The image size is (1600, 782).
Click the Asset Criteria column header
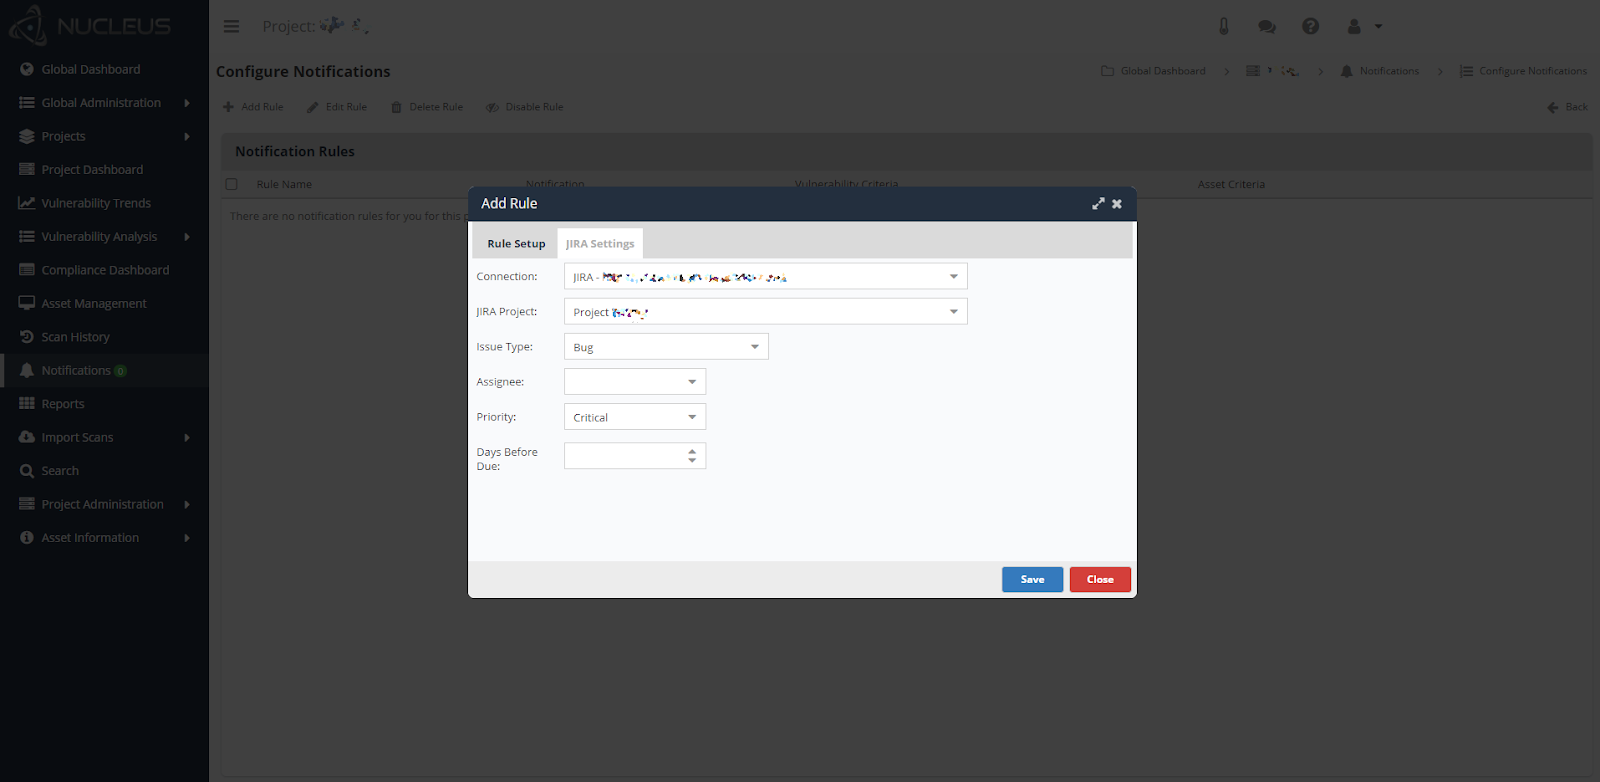pos(1231,184)
